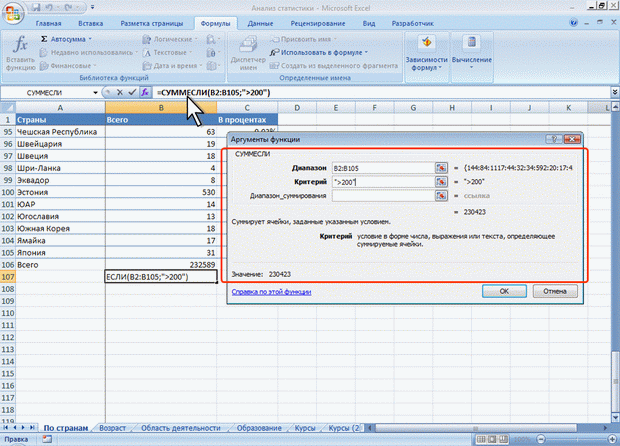The width and height of the screenshot is (620, 446).
Task: Click the Отмена button
Action: (x=555, y=291)
